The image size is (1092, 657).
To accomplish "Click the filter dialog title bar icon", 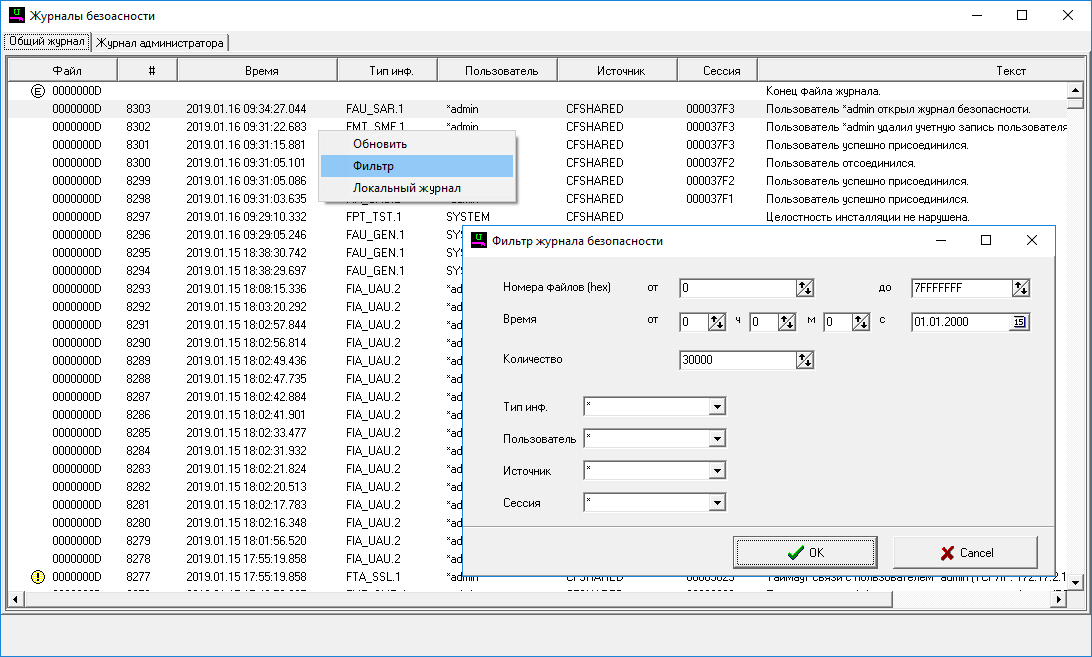I will pyautogui.click(x=481, y=241).
